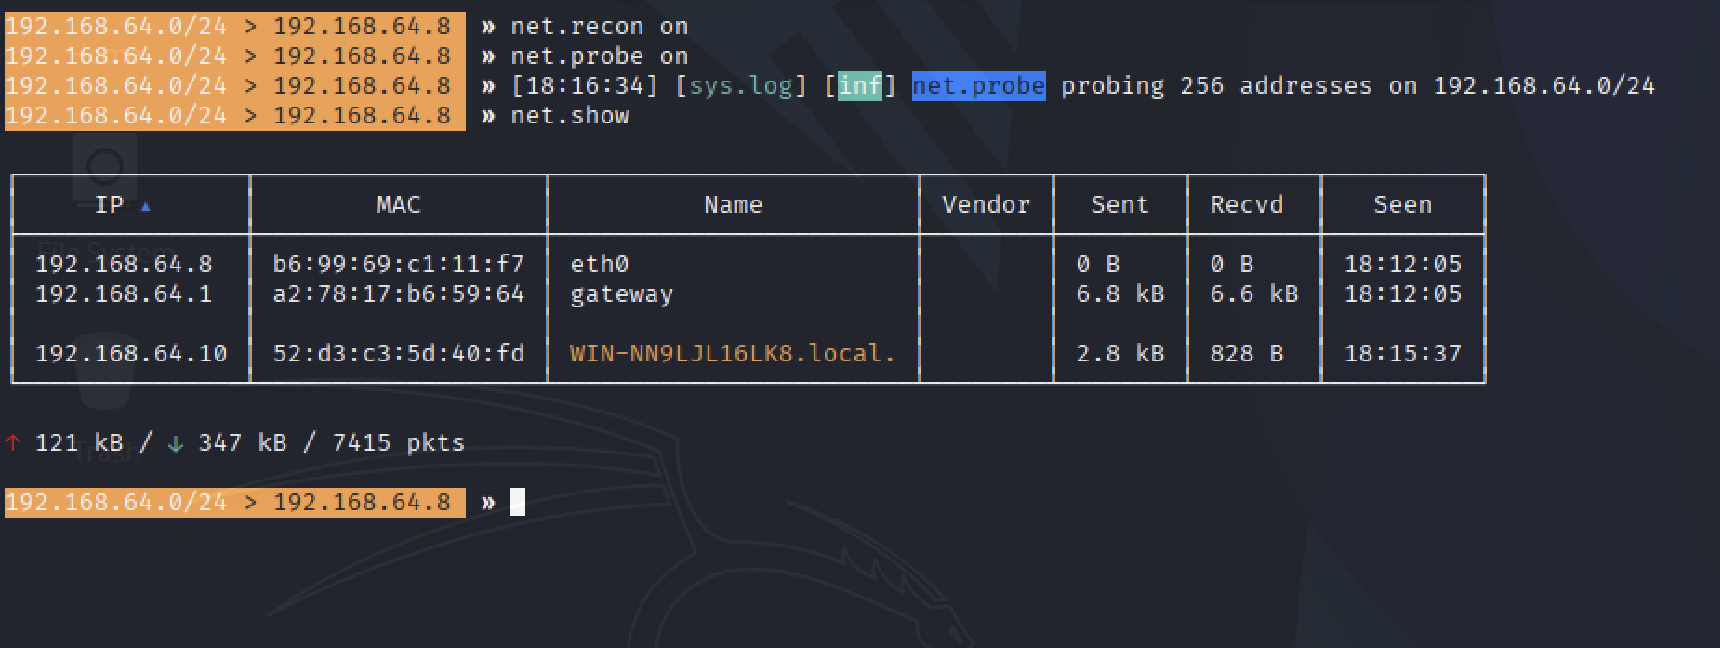This screenshot has height=648, width=1720.
Task: Click the 'net.show' command text
Action: coord(570,116)
